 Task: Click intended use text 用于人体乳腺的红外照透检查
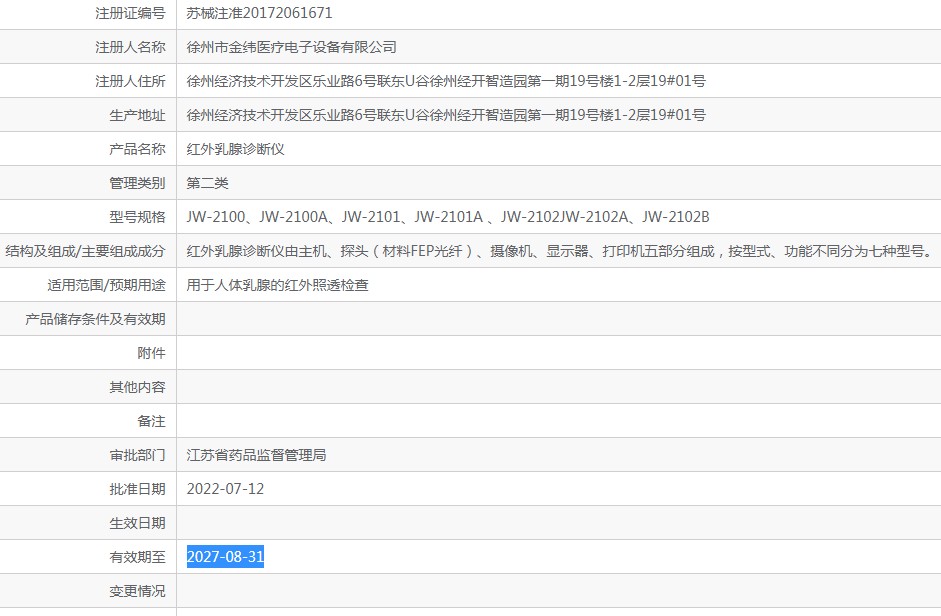(277, 285)
